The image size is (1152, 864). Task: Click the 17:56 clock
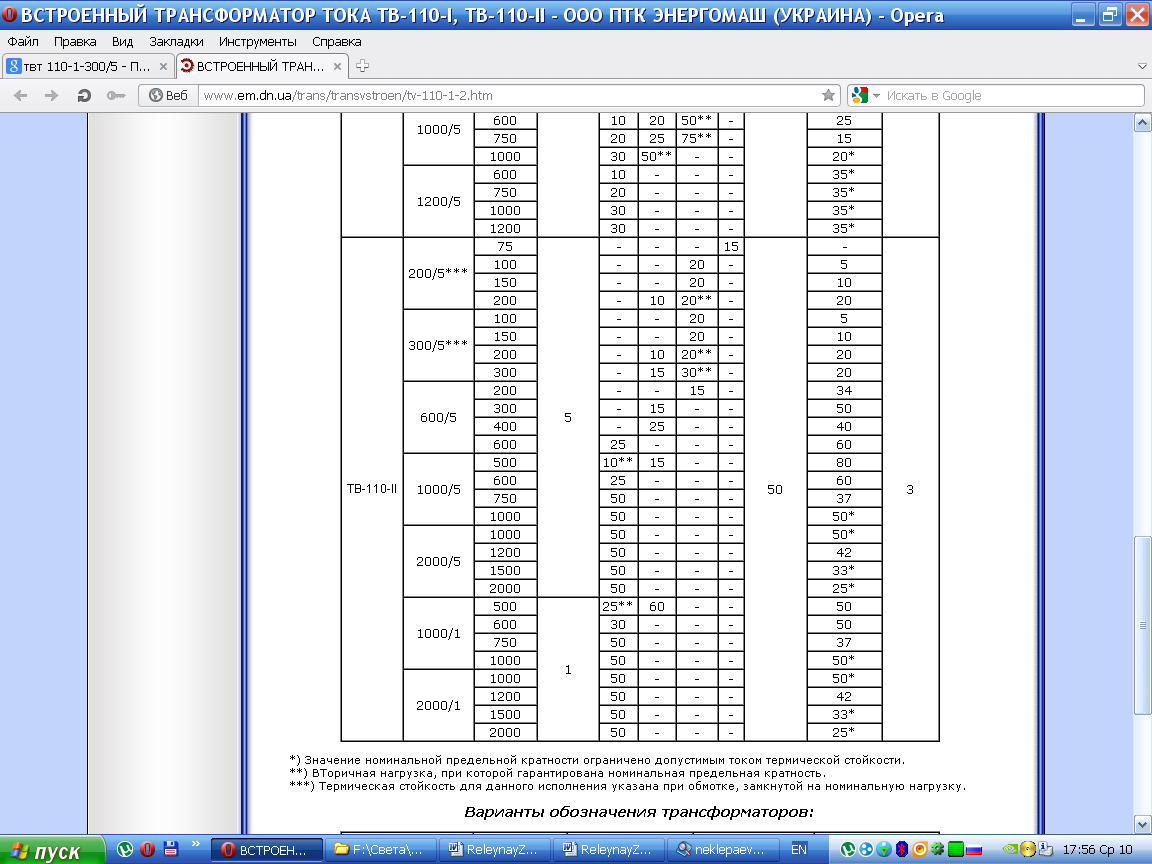point(1098,850)
